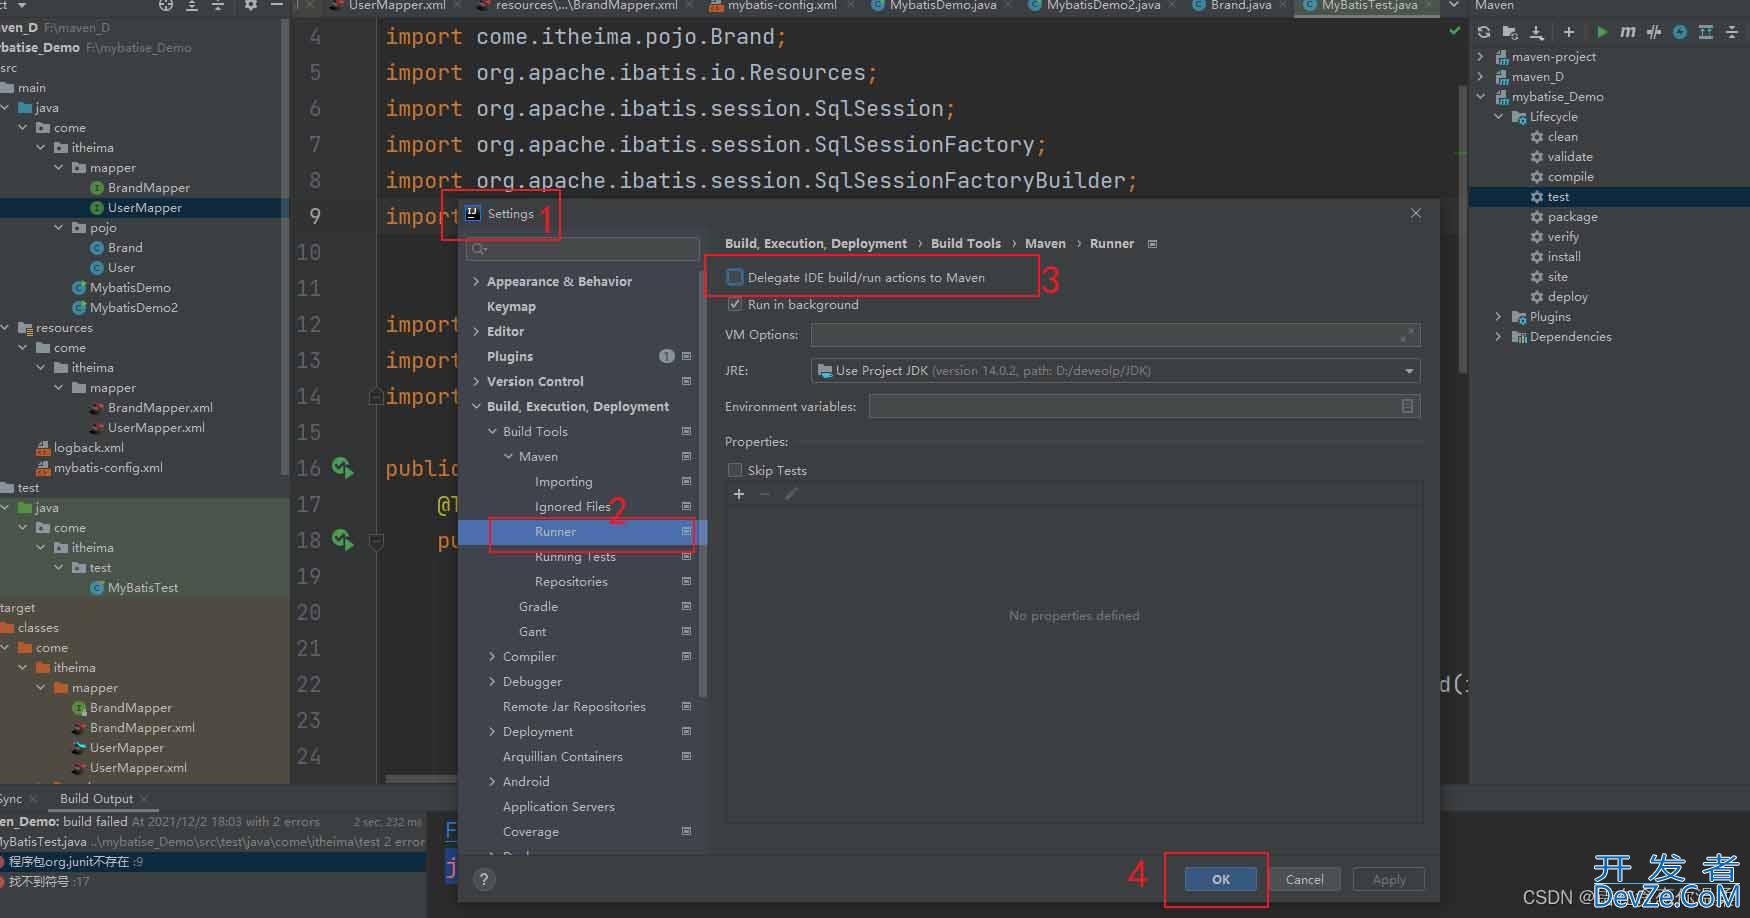Uncheck Run in background checkbox
1750x918 pixels.
pyautogui.click(x=735, y=304)
